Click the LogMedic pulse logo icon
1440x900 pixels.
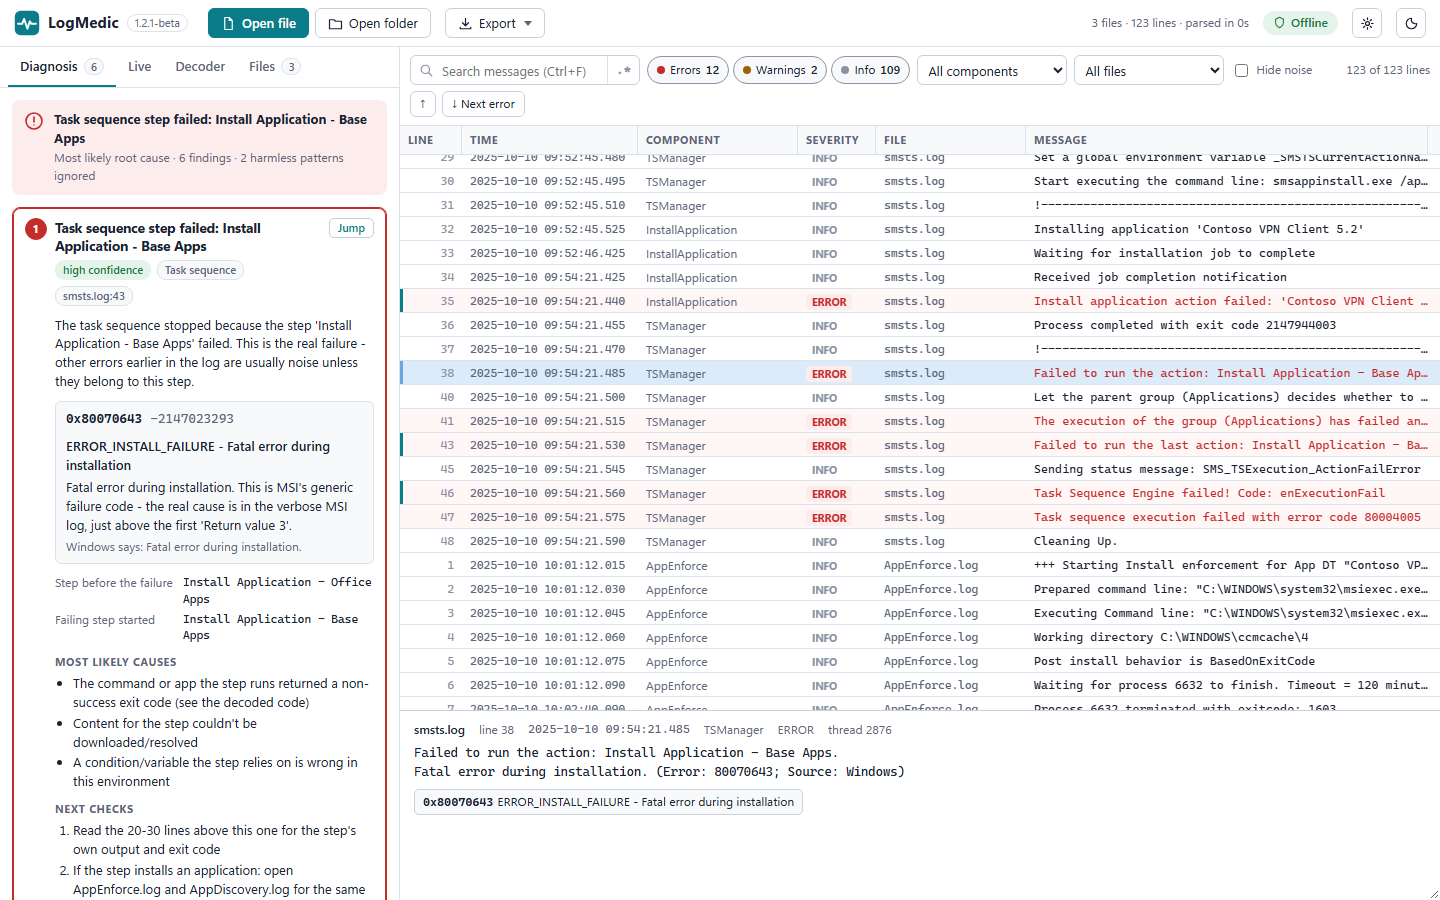(x=27, y=23)
